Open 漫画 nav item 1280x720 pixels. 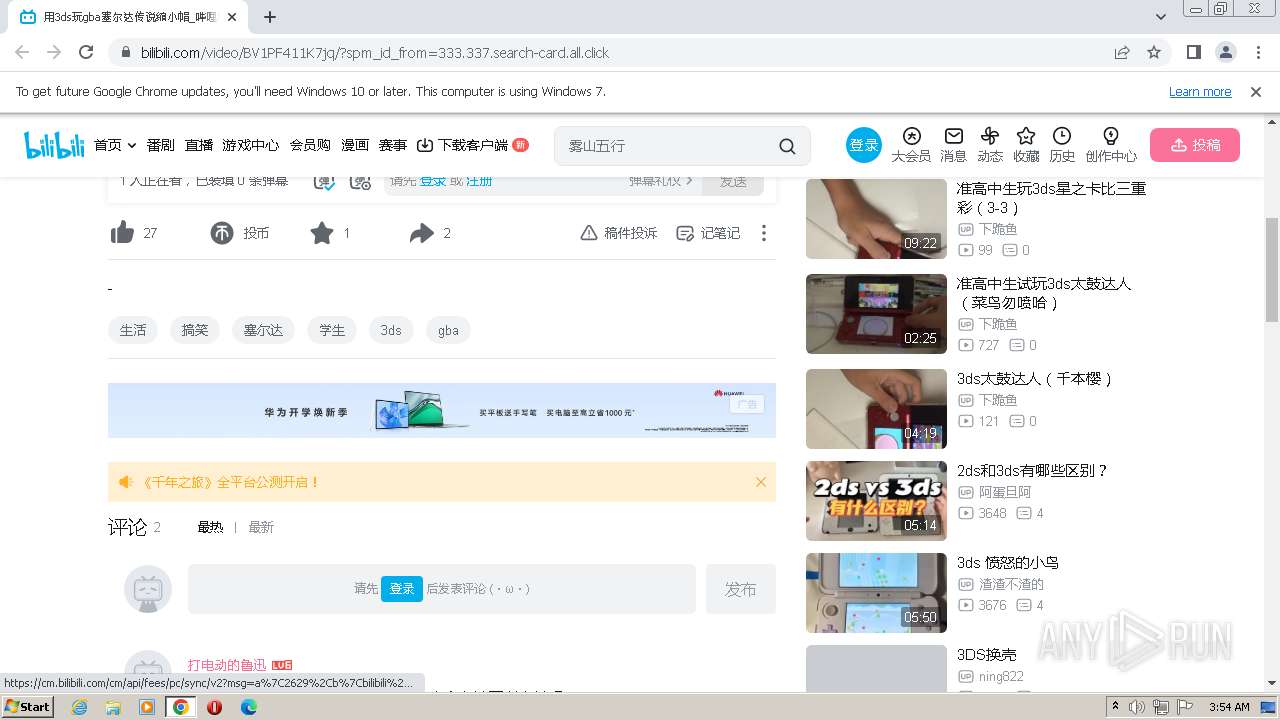coord(355,145)
